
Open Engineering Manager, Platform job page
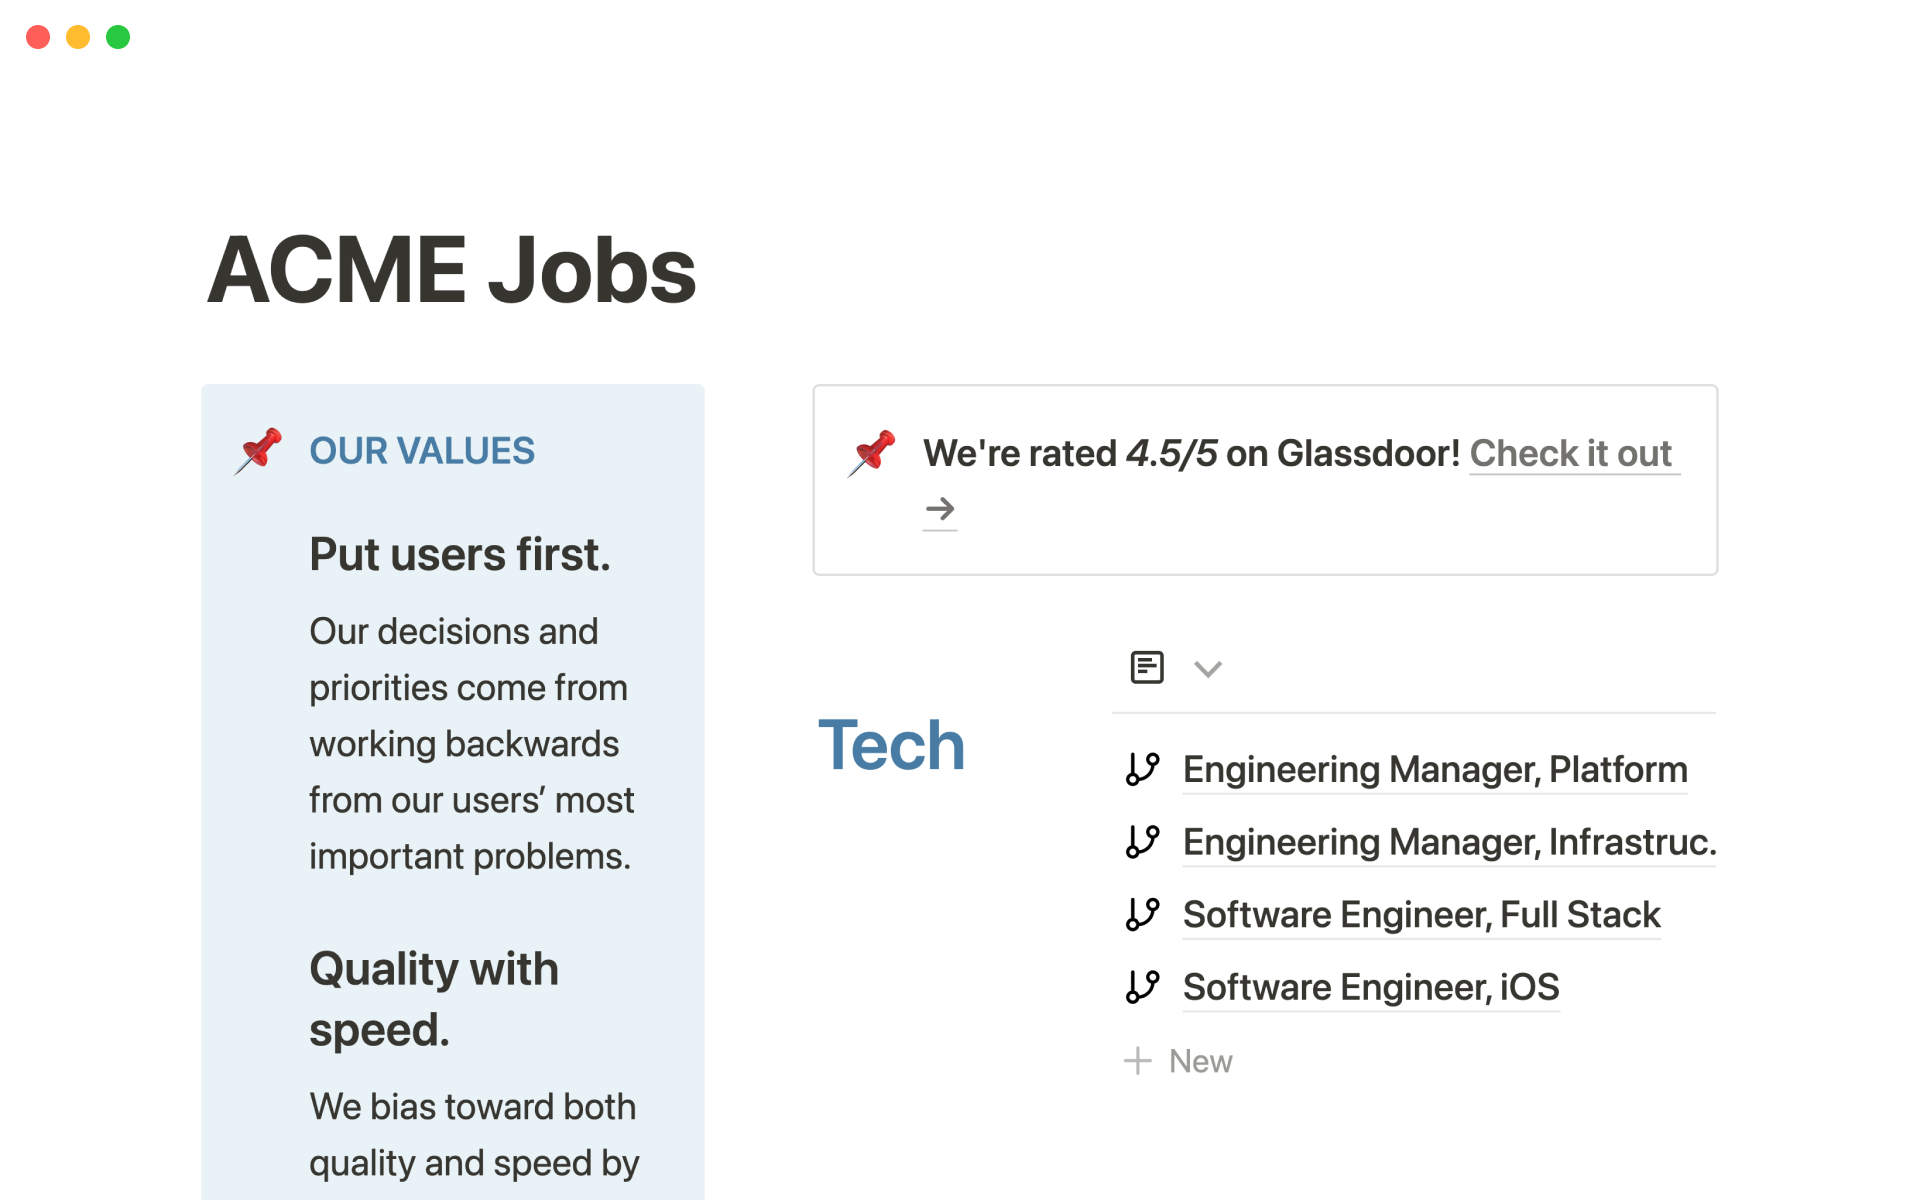[1434, 770]
